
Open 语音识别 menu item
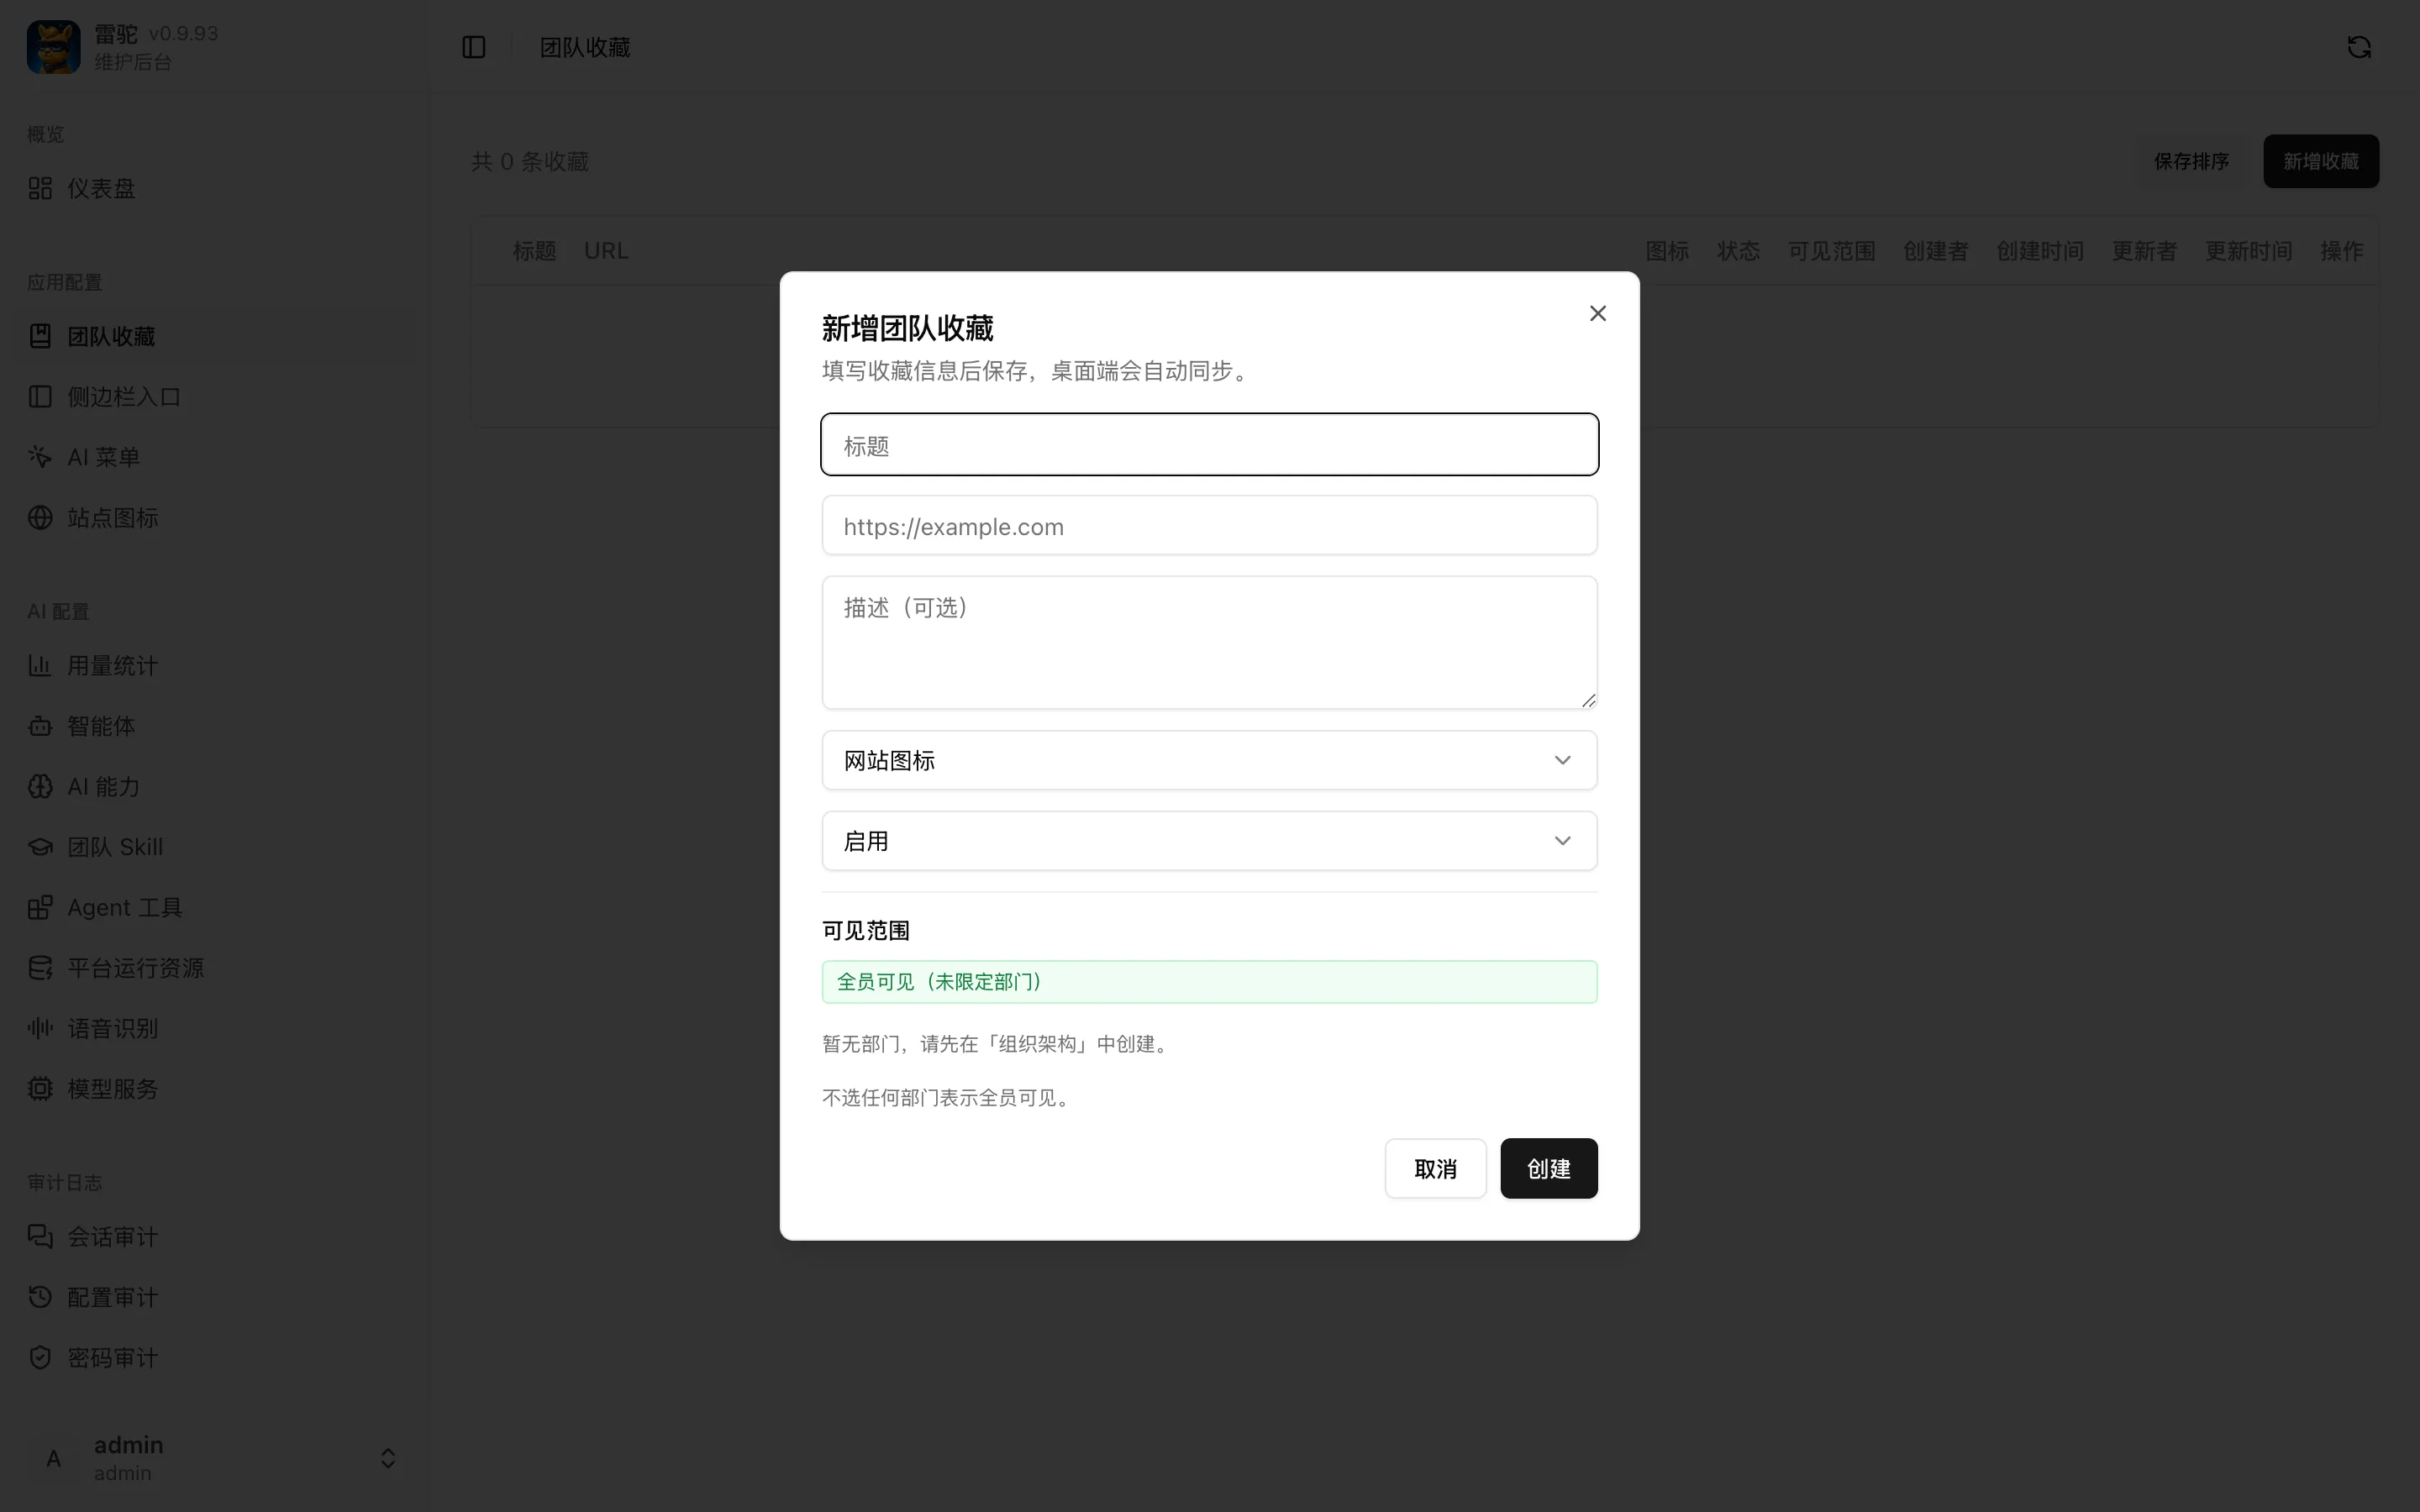pyautogui.click(x=215, y=1028)
